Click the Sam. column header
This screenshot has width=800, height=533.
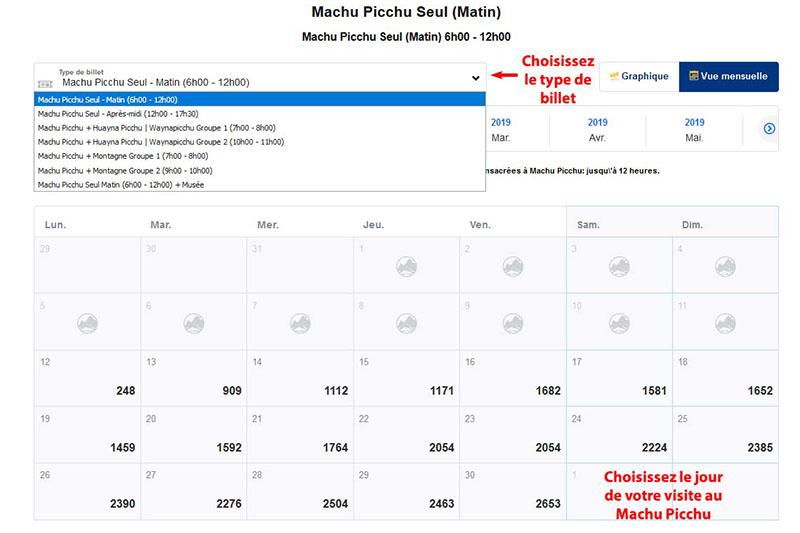[x=588, y=225]
